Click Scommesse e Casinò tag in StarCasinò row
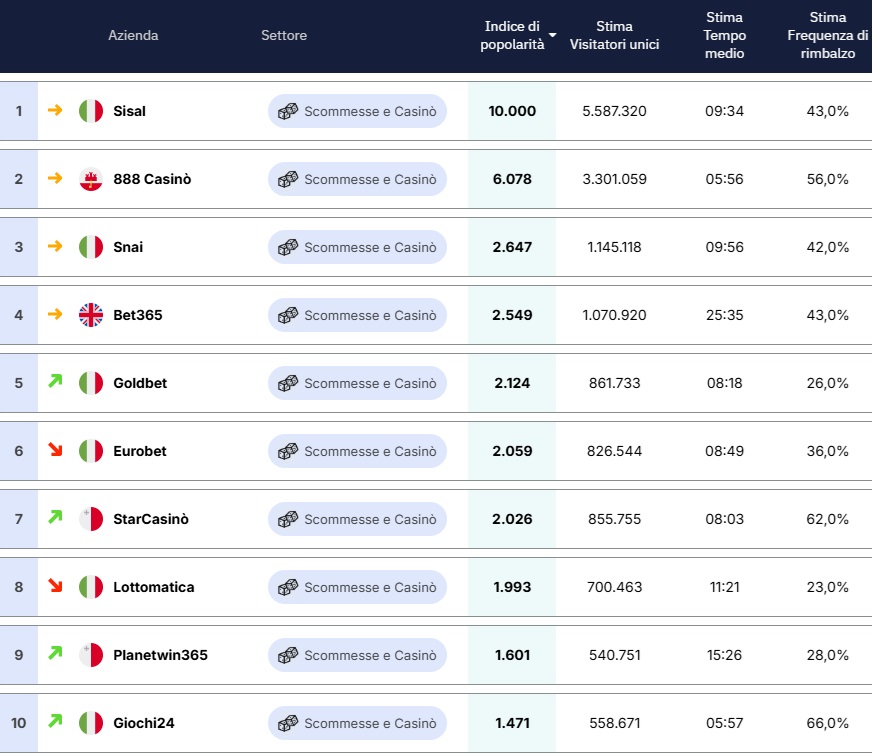The width and height of the screenshot is (872, 753). tap(357, 519)
